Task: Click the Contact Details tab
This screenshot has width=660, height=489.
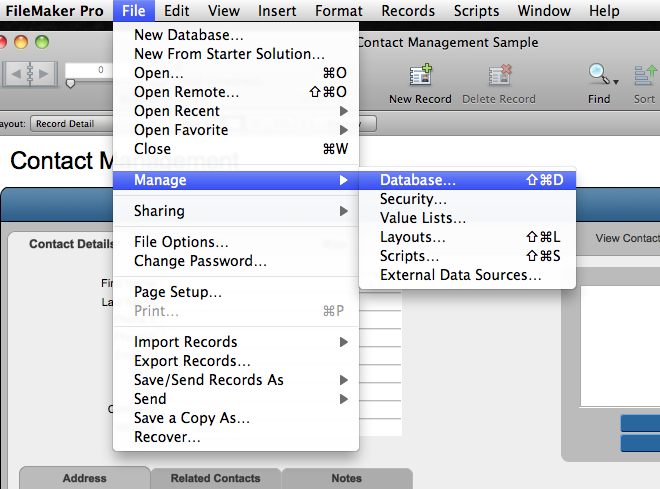Action: point(71,244)
